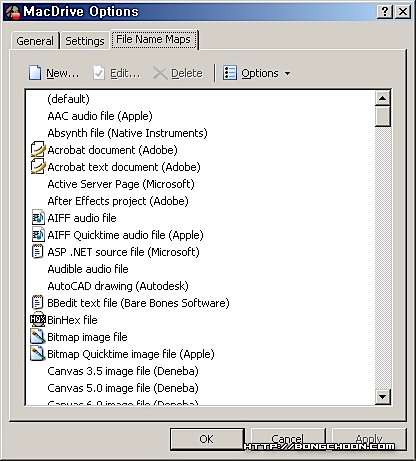
Task: Click the icon beside Acrobat document (Adobe)
Action: [38, 150]
